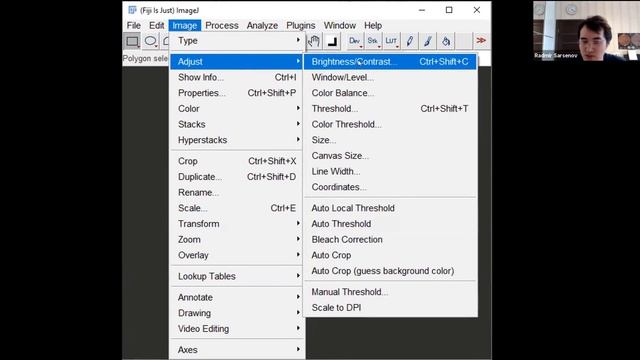Expand the Hyperstacks submenu
Screen dimensions: 640x360
tap(237, 140)
